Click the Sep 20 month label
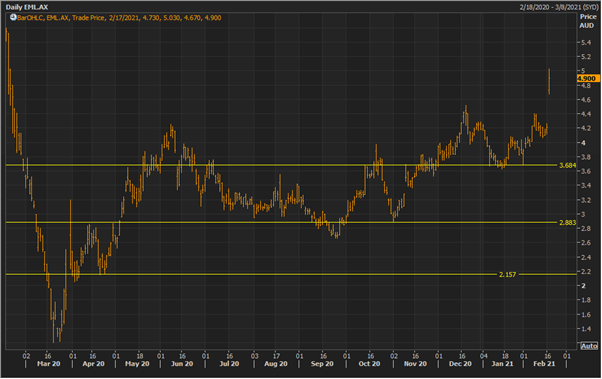 tap(322, 364)
